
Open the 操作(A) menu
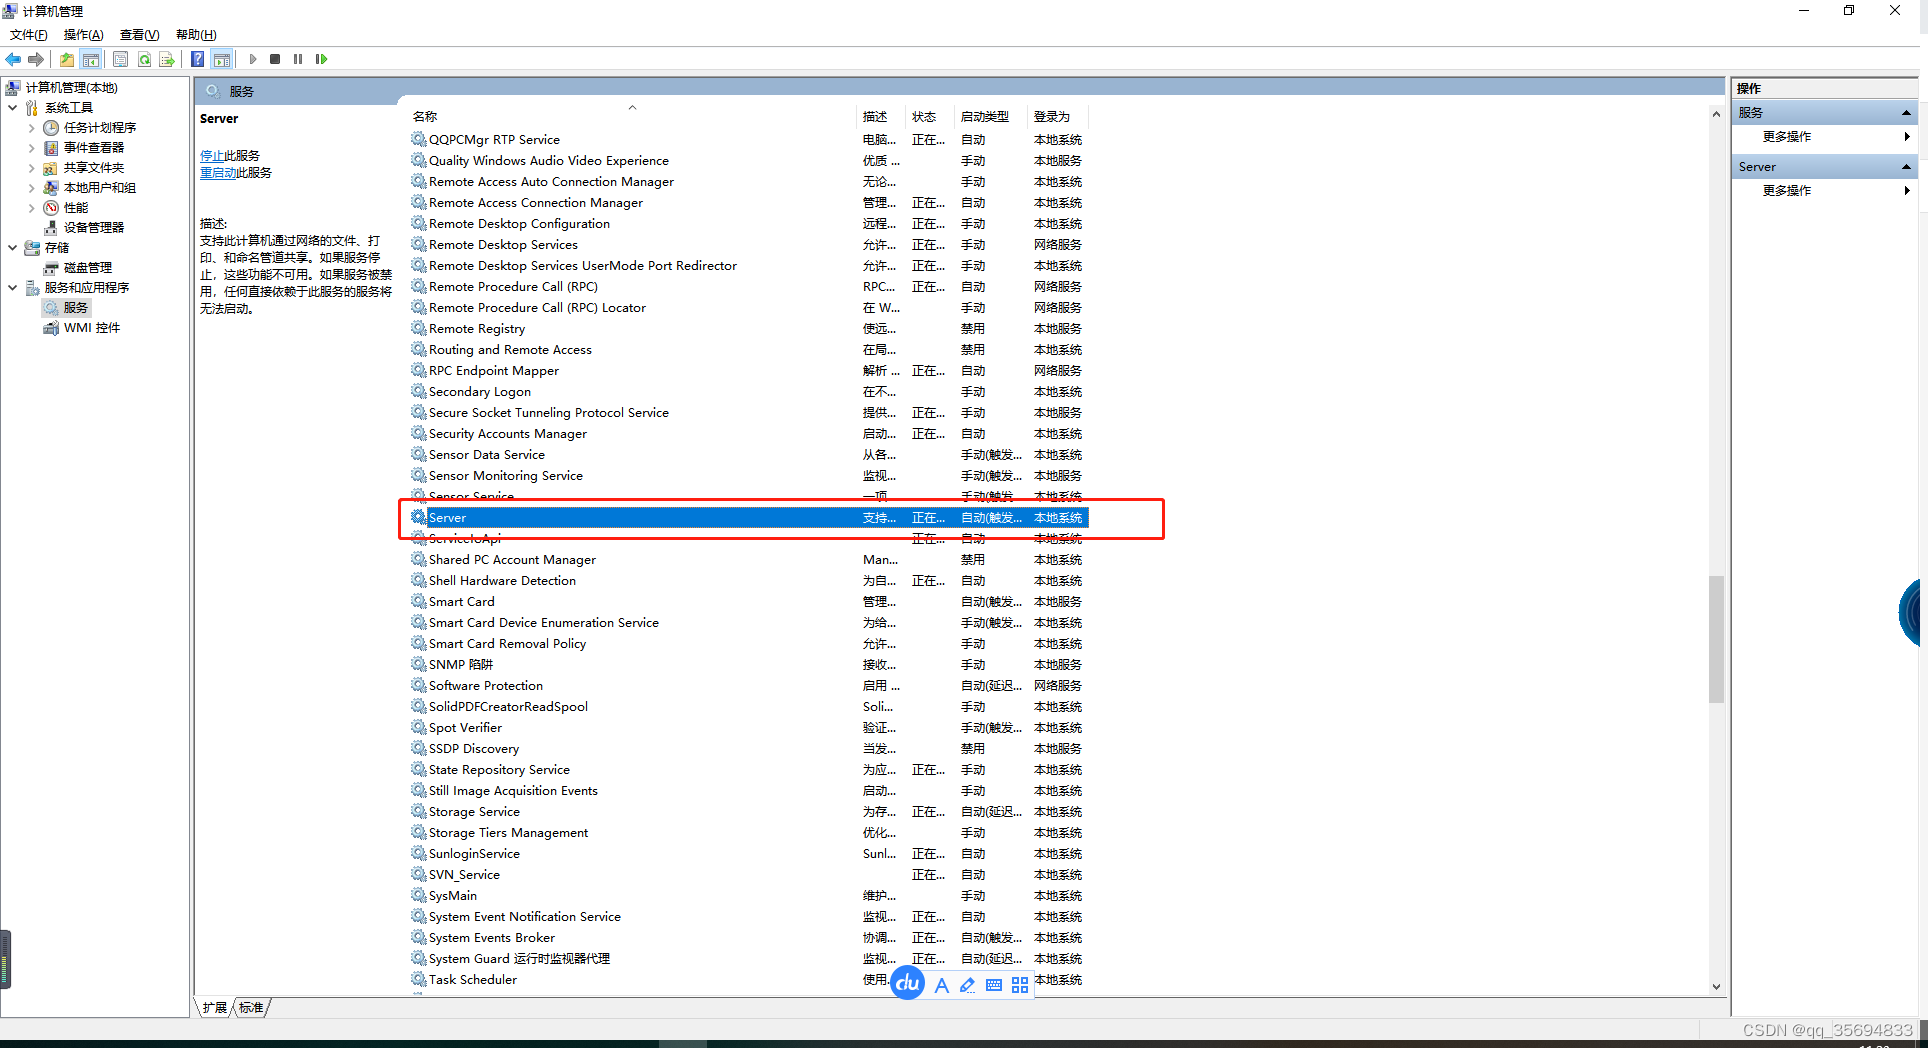pyautogui.click(x=84, y=35)
